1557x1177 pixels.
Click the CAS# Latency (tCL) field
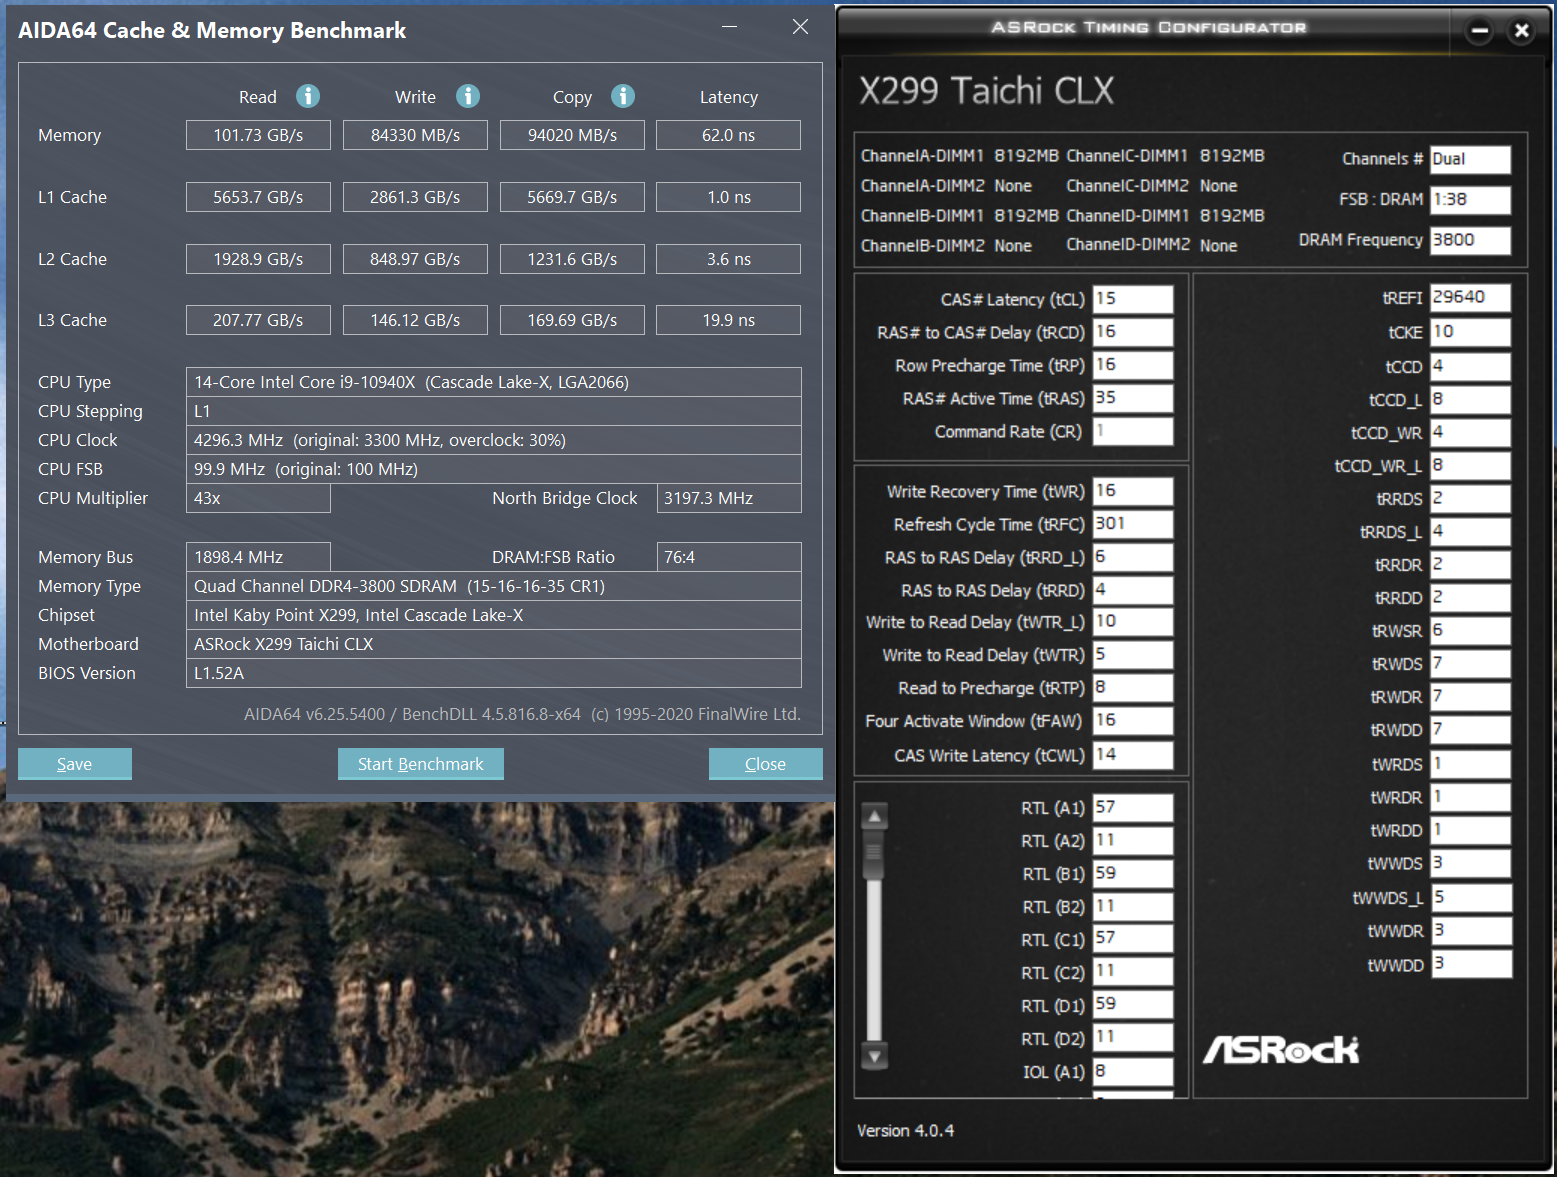click(1133, 299)
